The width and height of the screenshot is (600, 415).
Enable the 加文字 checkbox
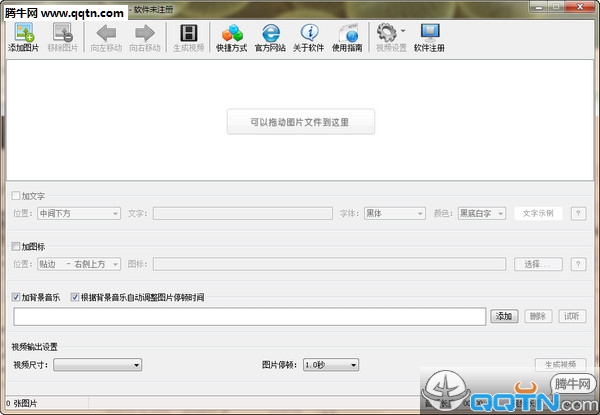coord(16,196)
